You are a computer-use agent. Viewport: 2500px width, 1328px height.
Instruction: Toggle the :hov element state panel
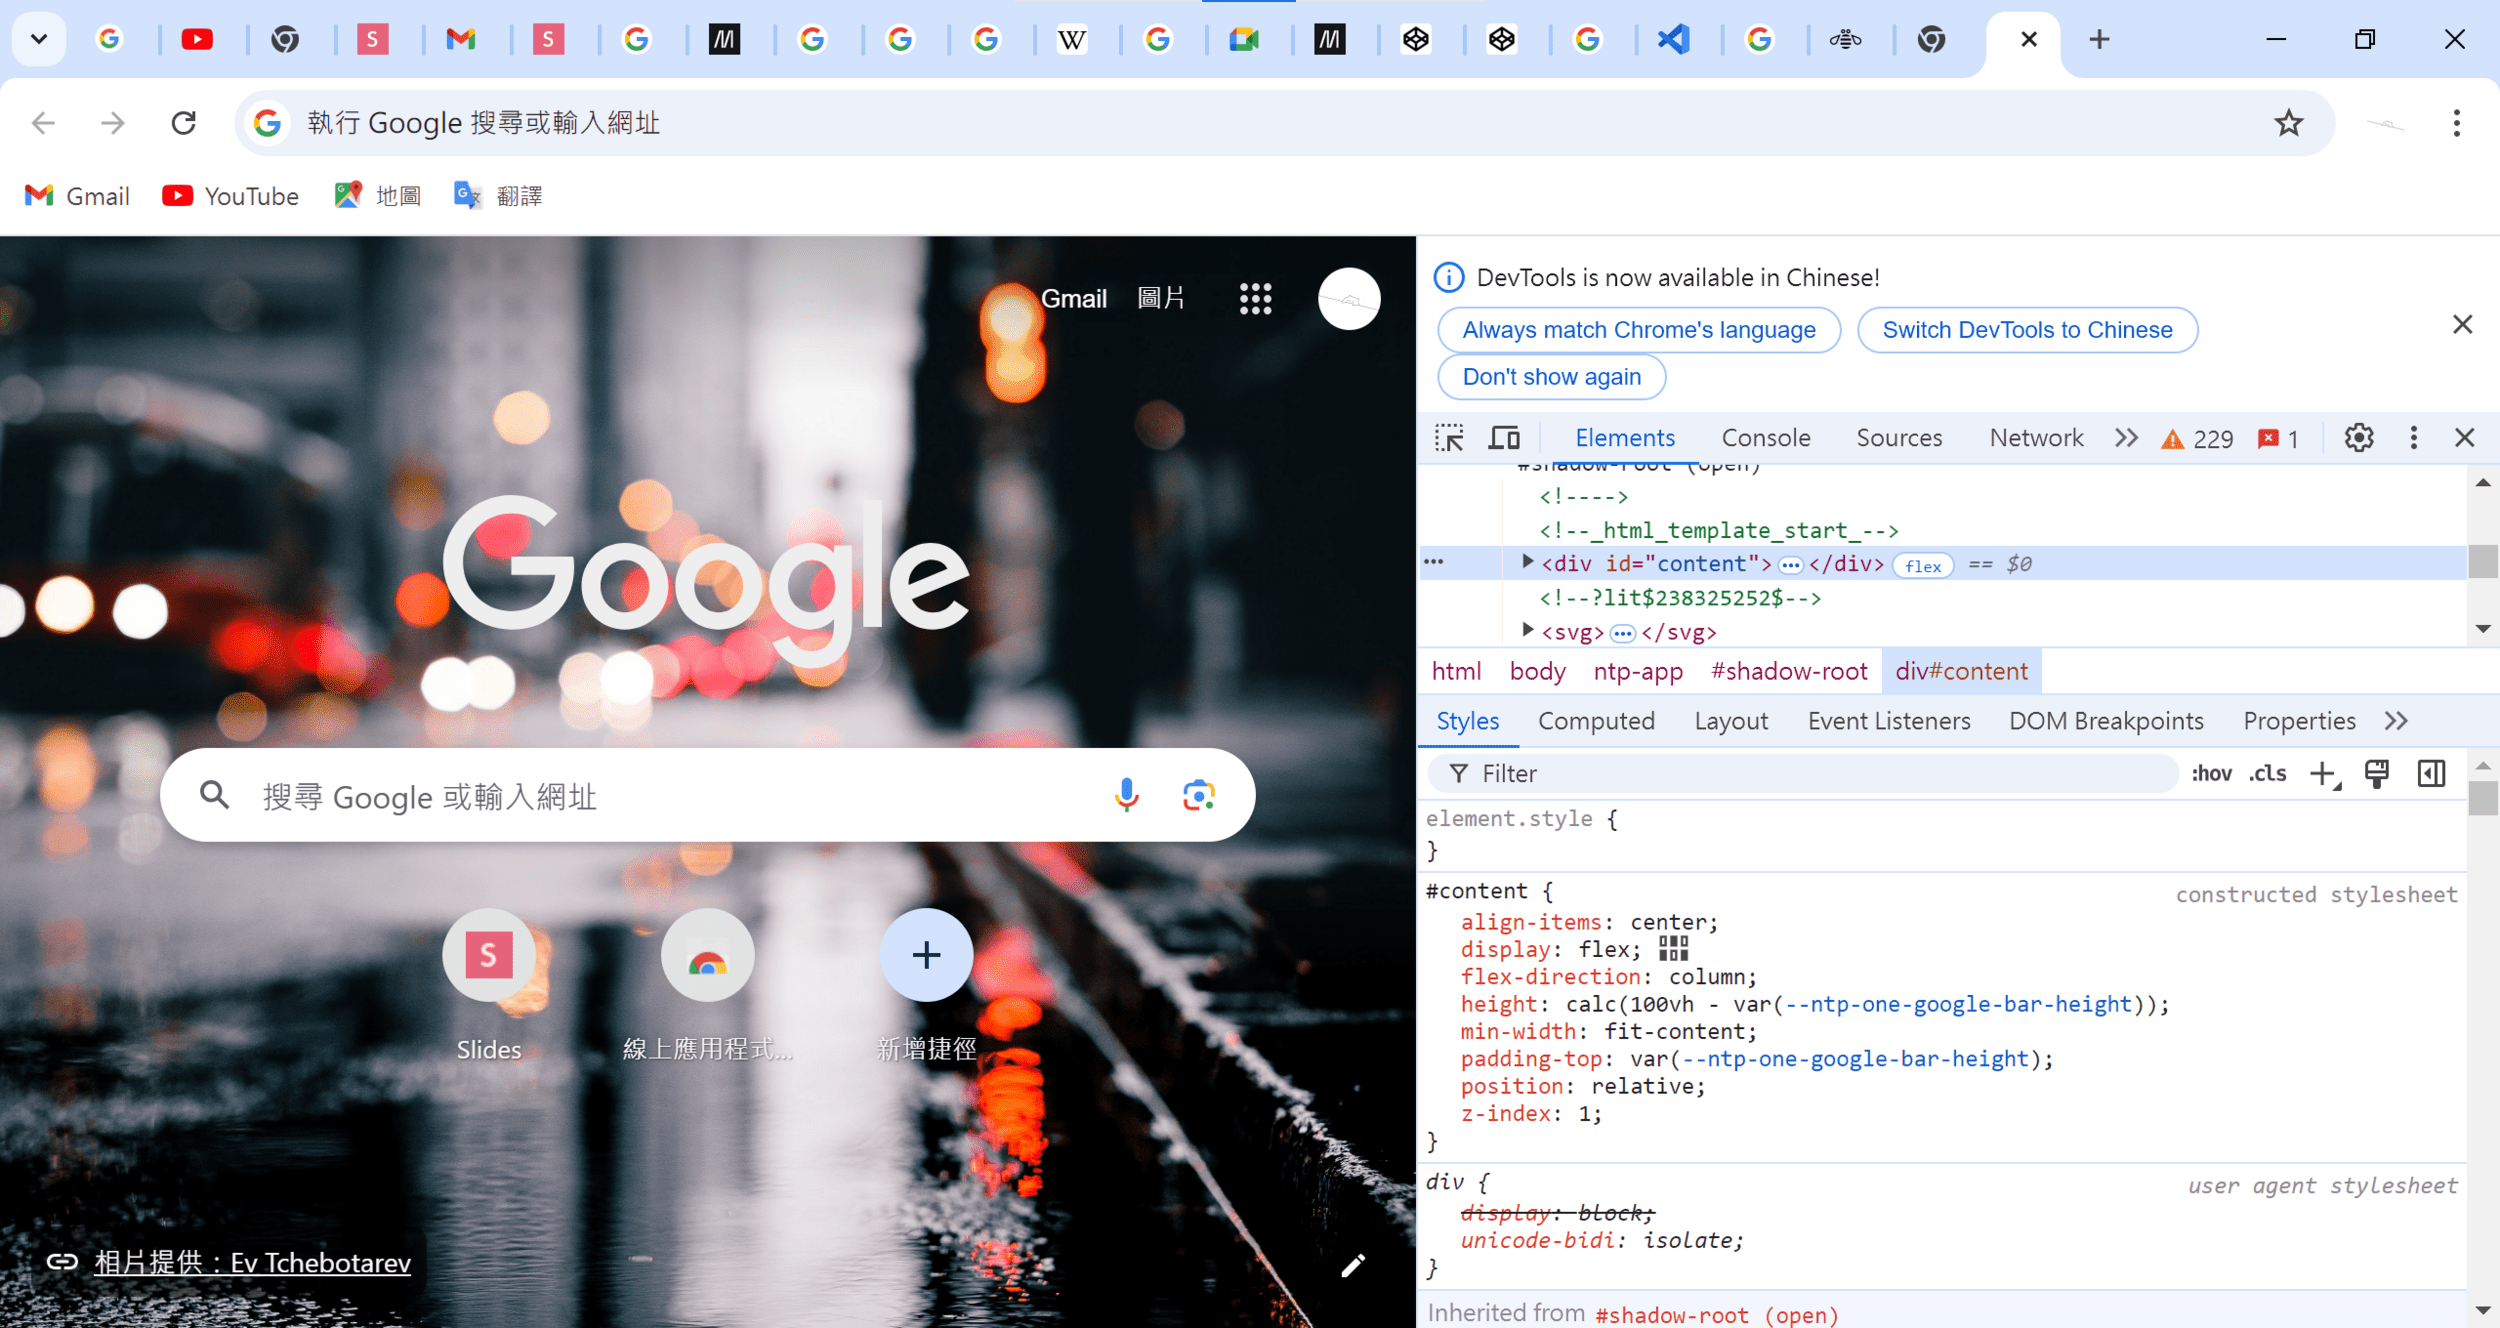[x=2211, y=773]
